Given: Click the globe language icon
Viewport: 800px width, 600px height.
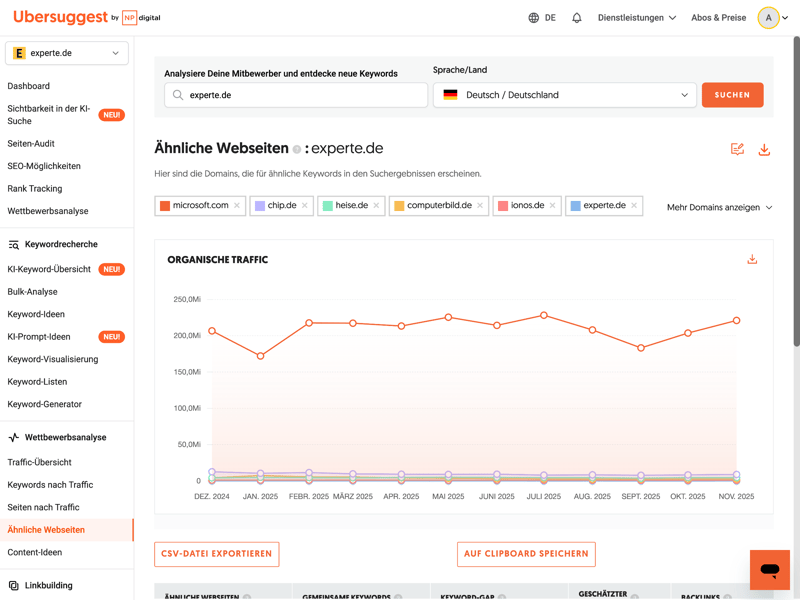Looking at the screenshot, I should pos(534,18).
